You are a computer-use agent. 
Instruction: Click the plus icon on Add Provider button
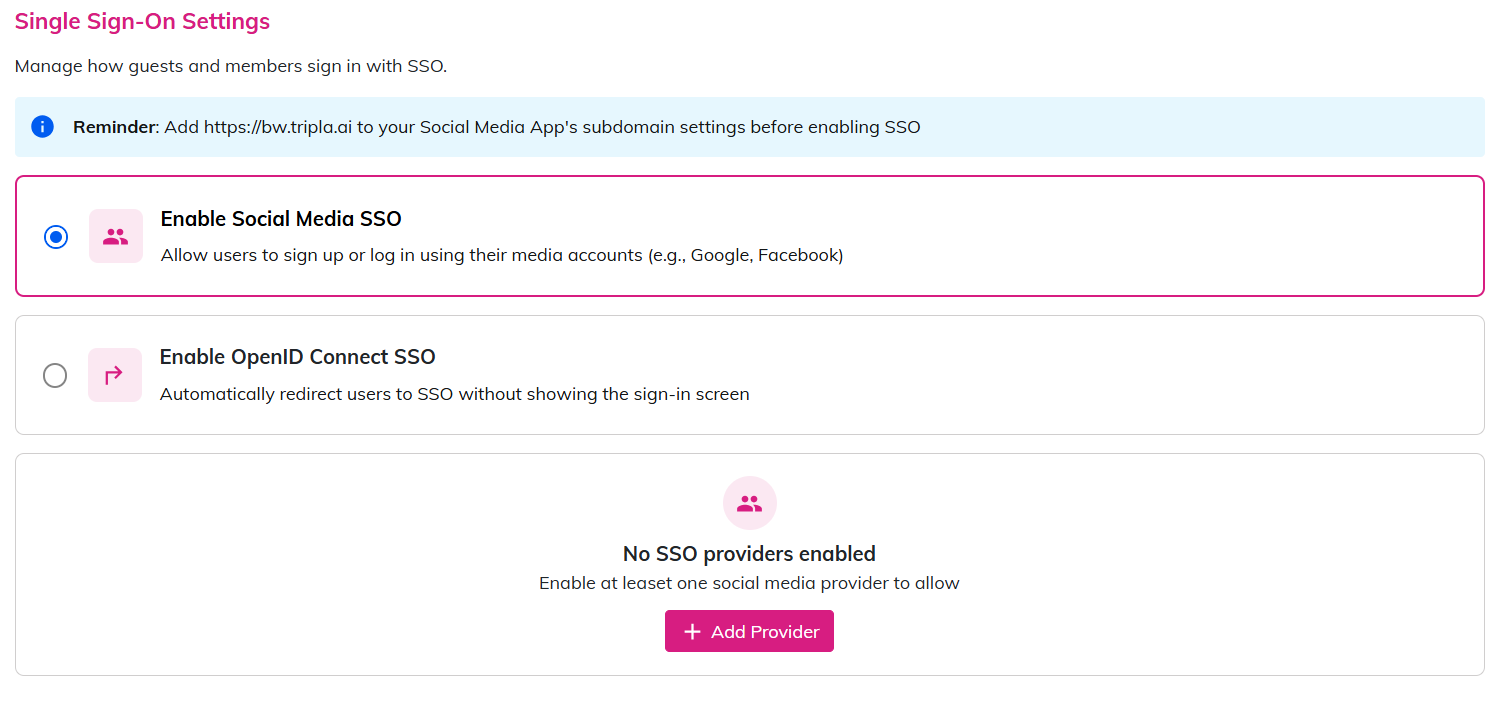pyautogui.click(x=692, y=632)
